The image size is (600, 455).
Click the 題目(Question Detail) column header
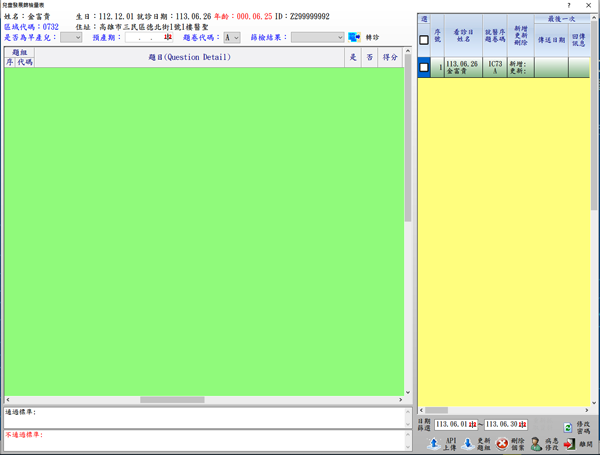pos(189,57)
